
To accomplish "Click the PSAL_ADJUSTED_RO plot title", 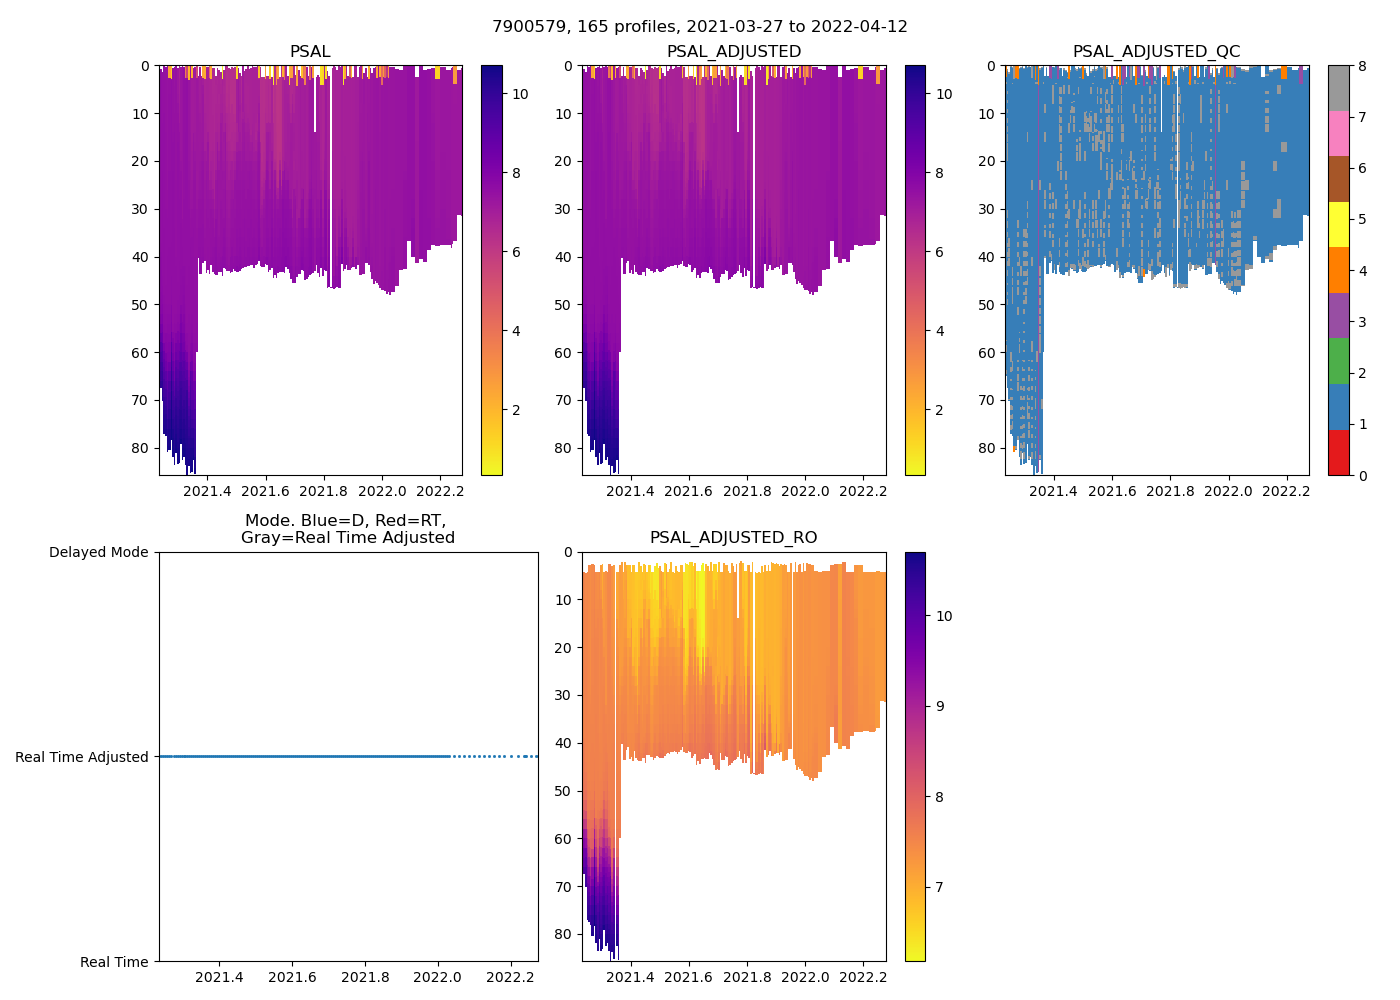I will (x=733, y=538).
